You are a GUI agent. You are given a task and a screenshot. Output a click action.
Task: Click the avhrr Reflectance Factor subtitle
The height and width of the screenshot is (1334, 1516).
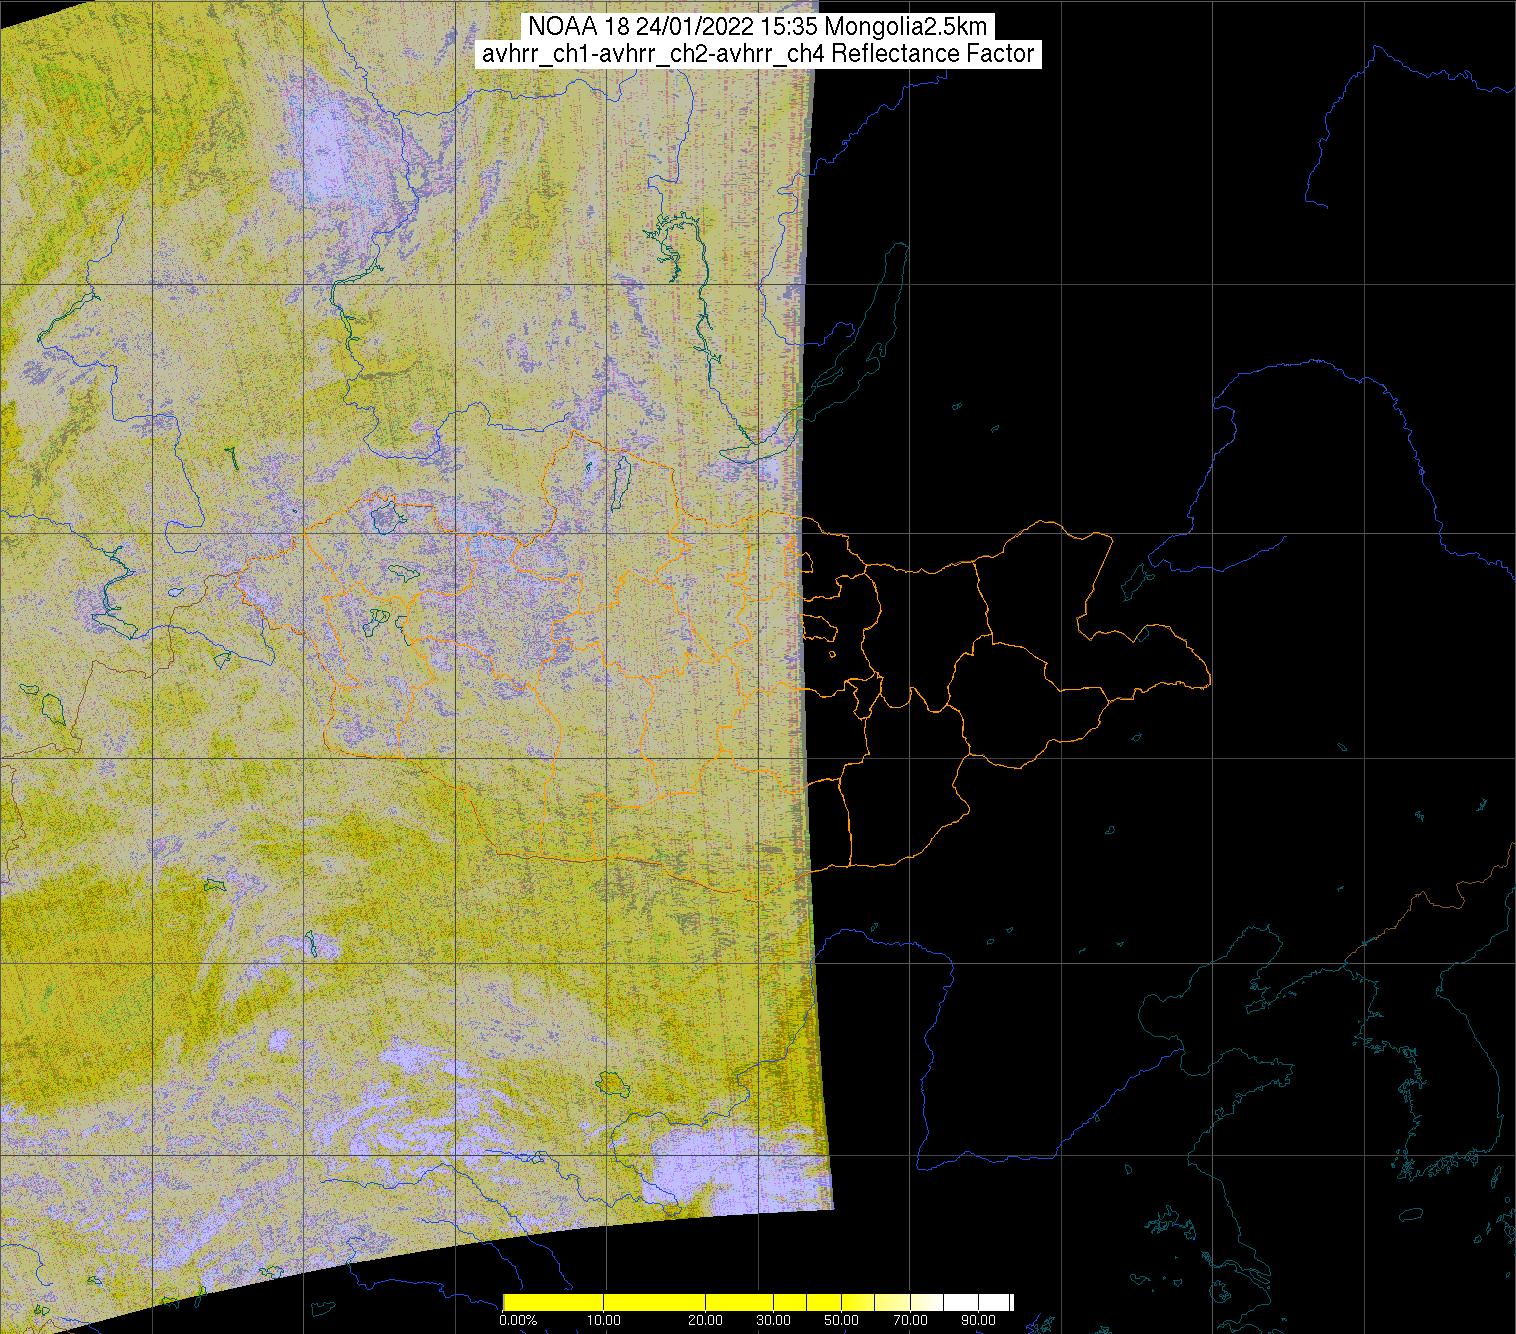[757, 54]
